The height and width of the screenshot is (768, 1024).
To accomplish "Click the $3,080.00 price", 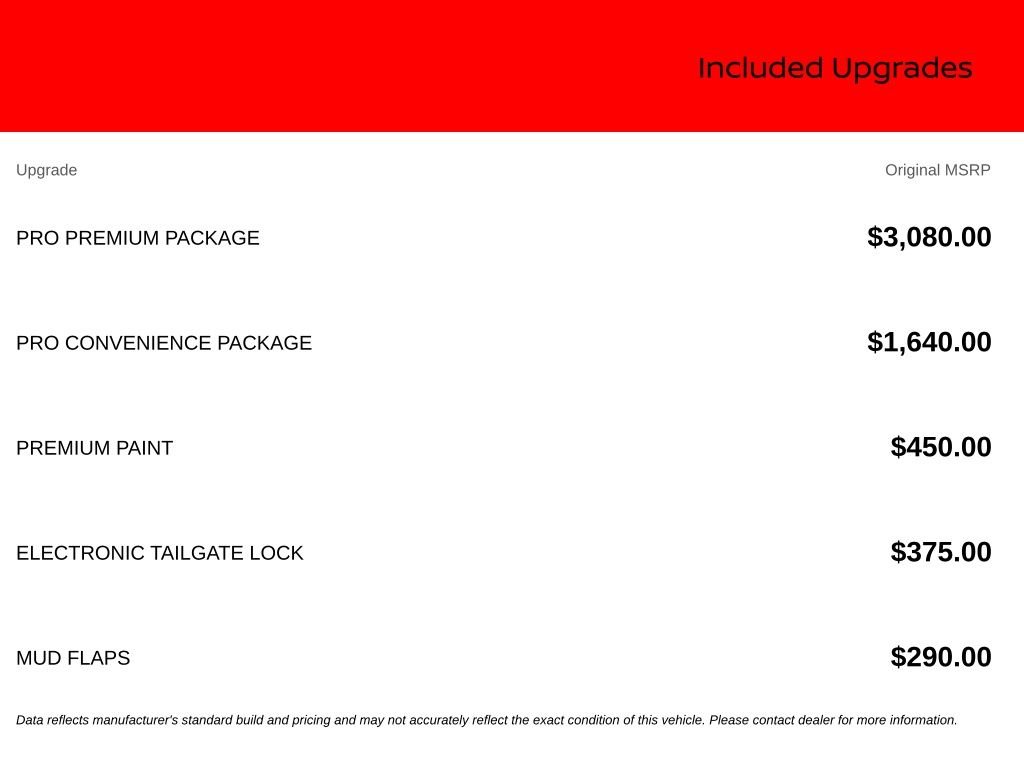I will [x=929, y=237].
